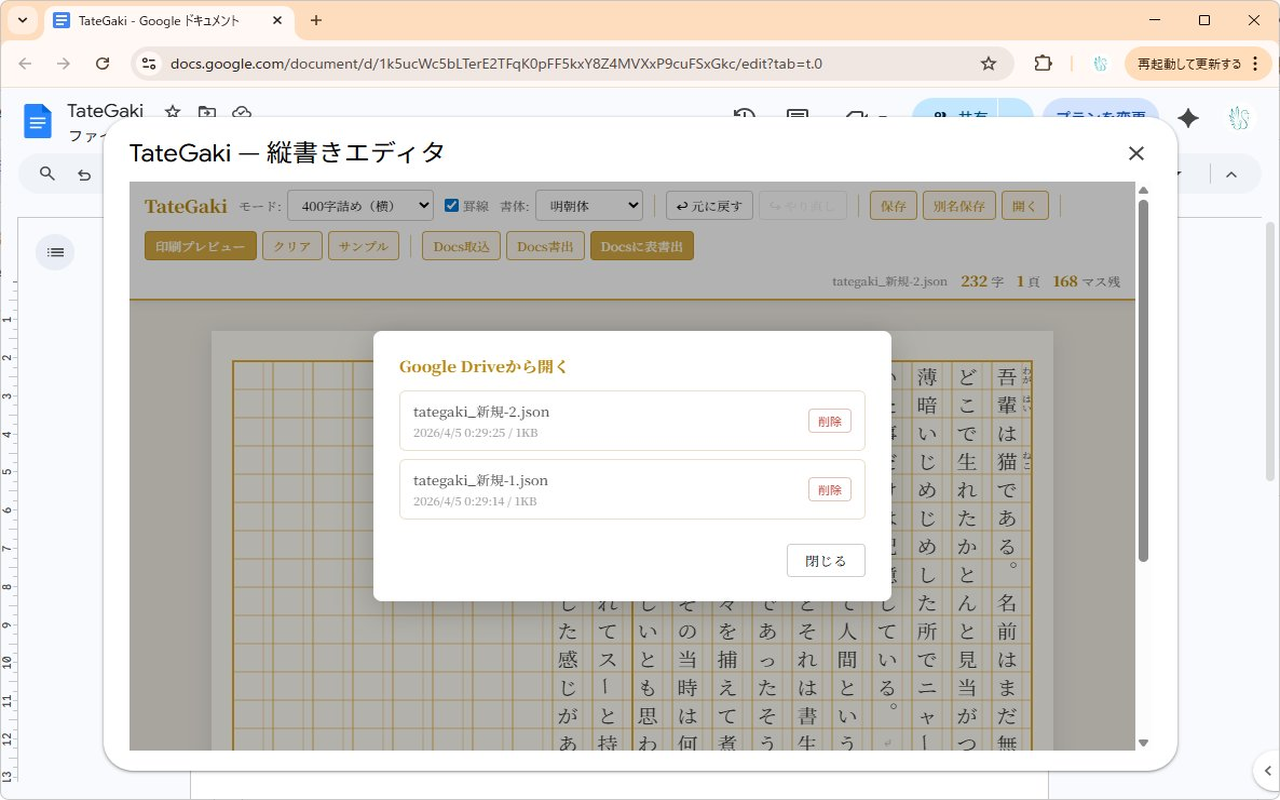Viewport: 1280px width, 800px height.
Task: Click the scroll down arrow of editor
Action: click(x=1144, y=743)
